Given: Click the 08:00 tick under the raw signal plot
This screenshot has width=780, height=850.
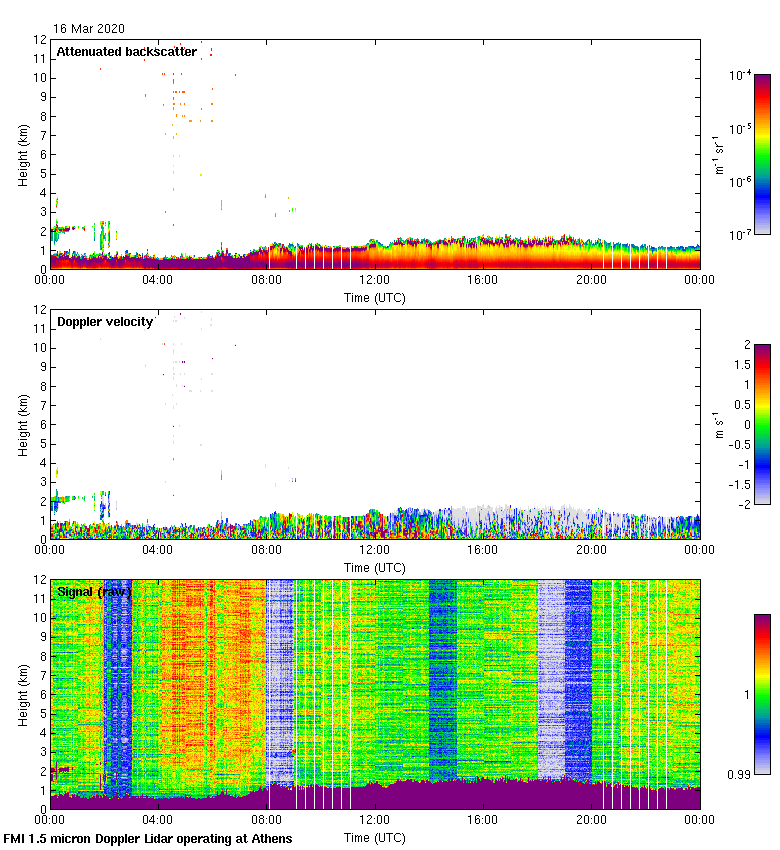Looking at the screenshot, I should tap(267, 822).
